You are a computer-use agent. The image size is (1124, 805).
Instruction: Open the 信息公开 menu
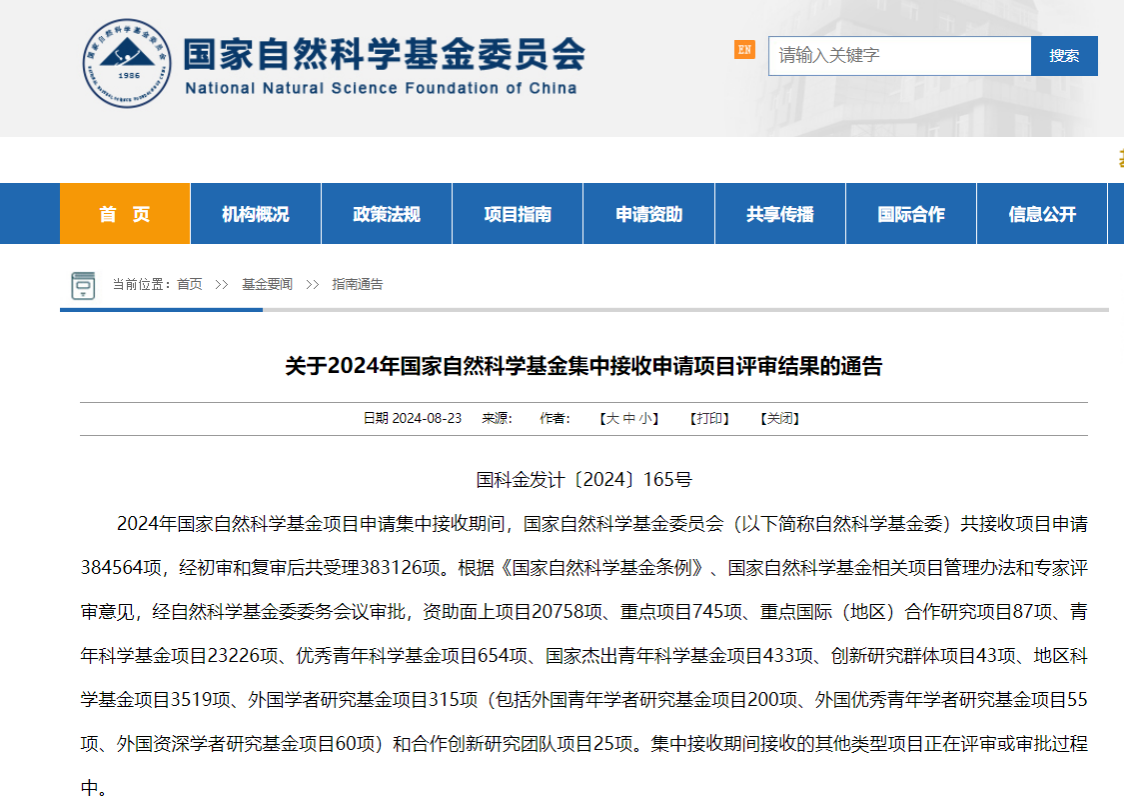point(1042,214)
